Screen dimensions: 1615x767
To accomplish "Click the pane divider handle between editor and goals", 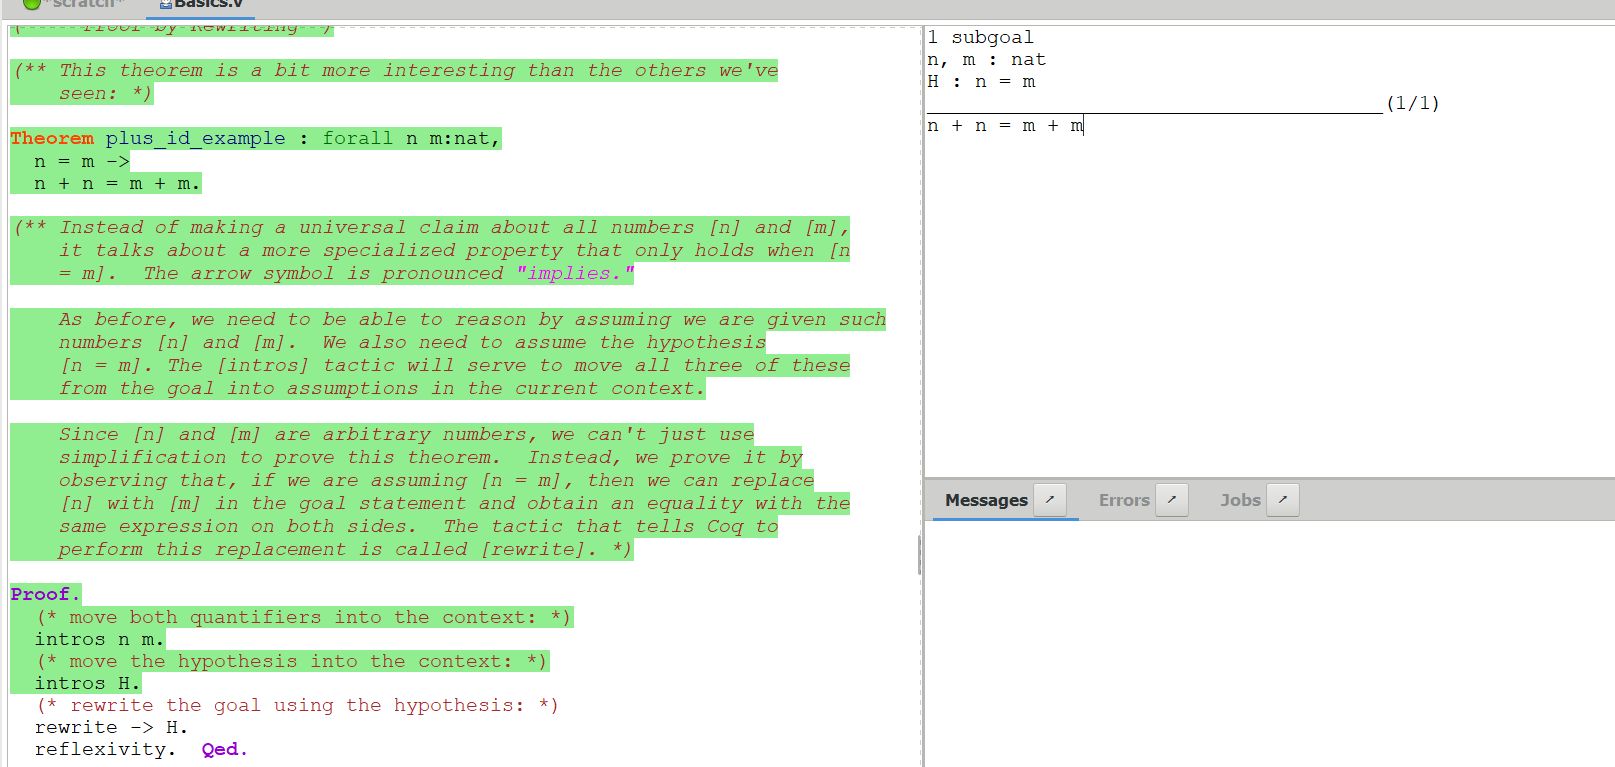I will pyautogui.click(x=919, y=555).
